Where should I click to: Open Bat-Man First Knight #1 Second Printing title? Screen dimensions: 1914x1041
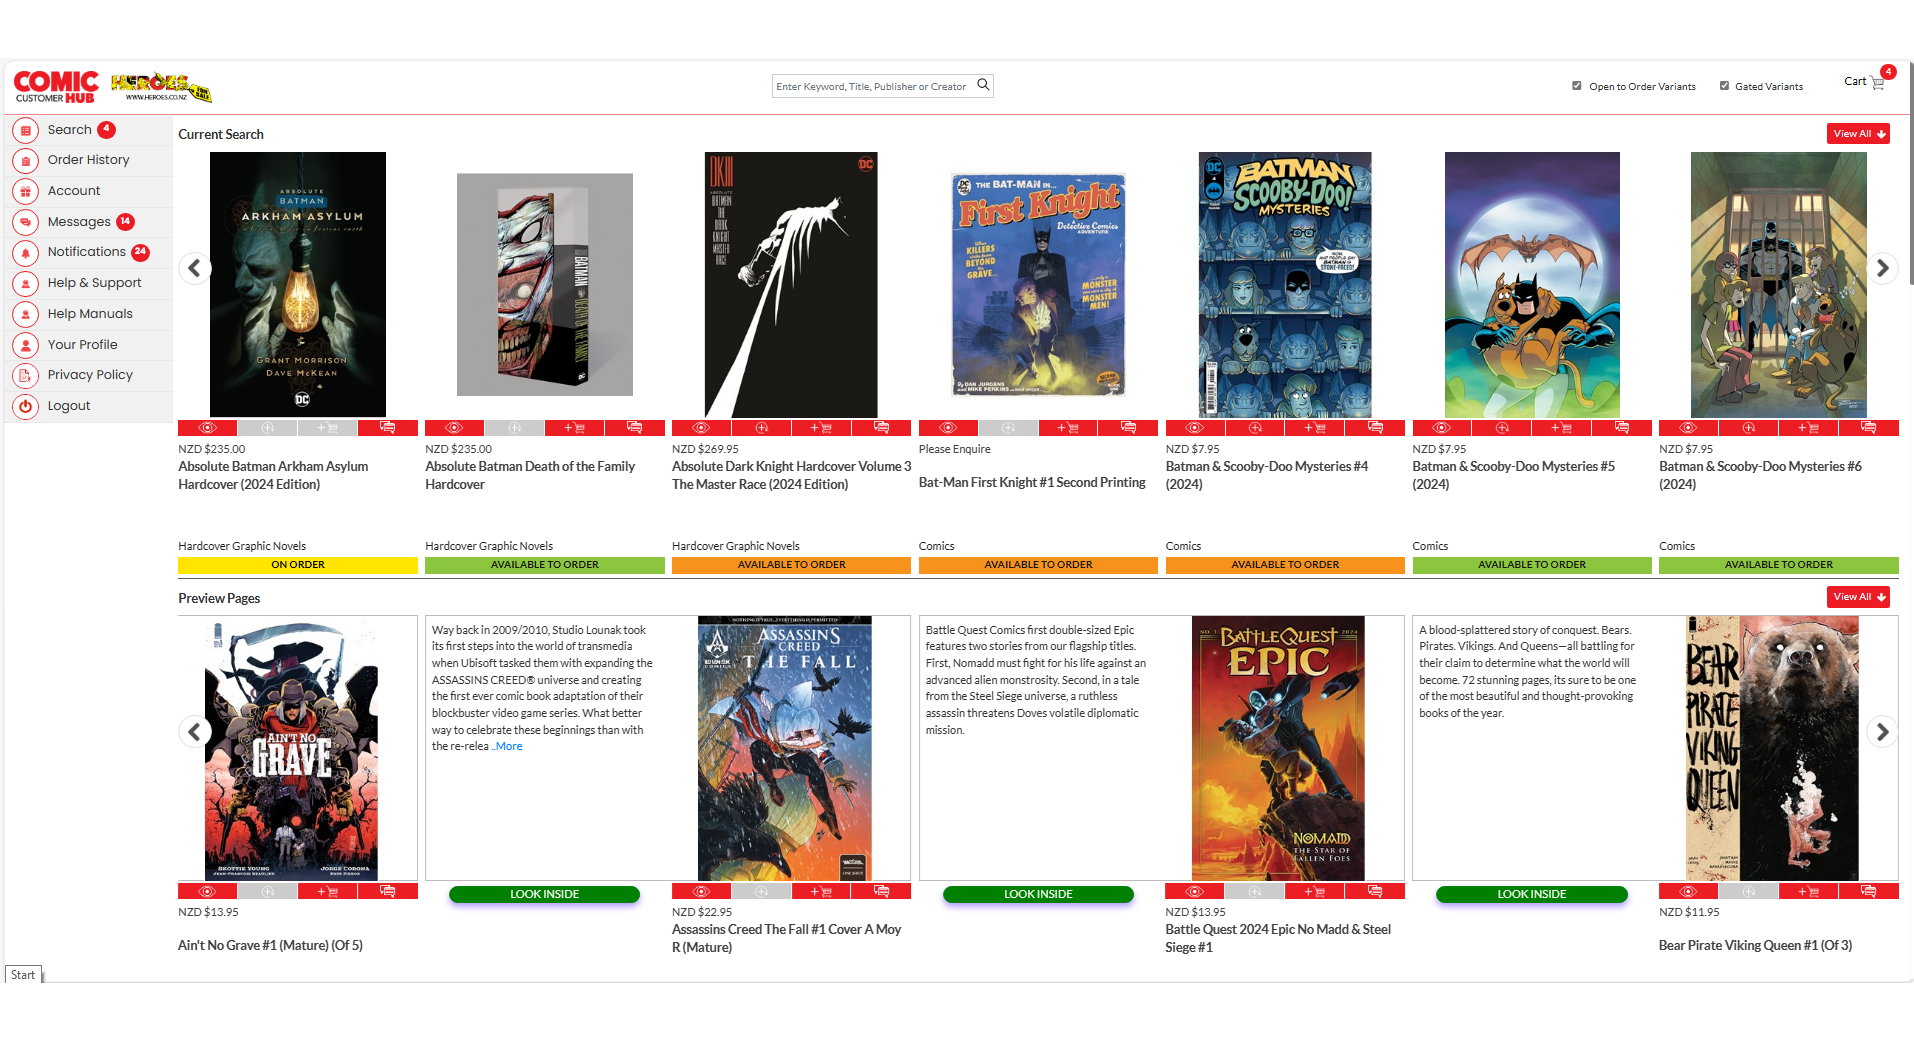tap(1032, 482)
